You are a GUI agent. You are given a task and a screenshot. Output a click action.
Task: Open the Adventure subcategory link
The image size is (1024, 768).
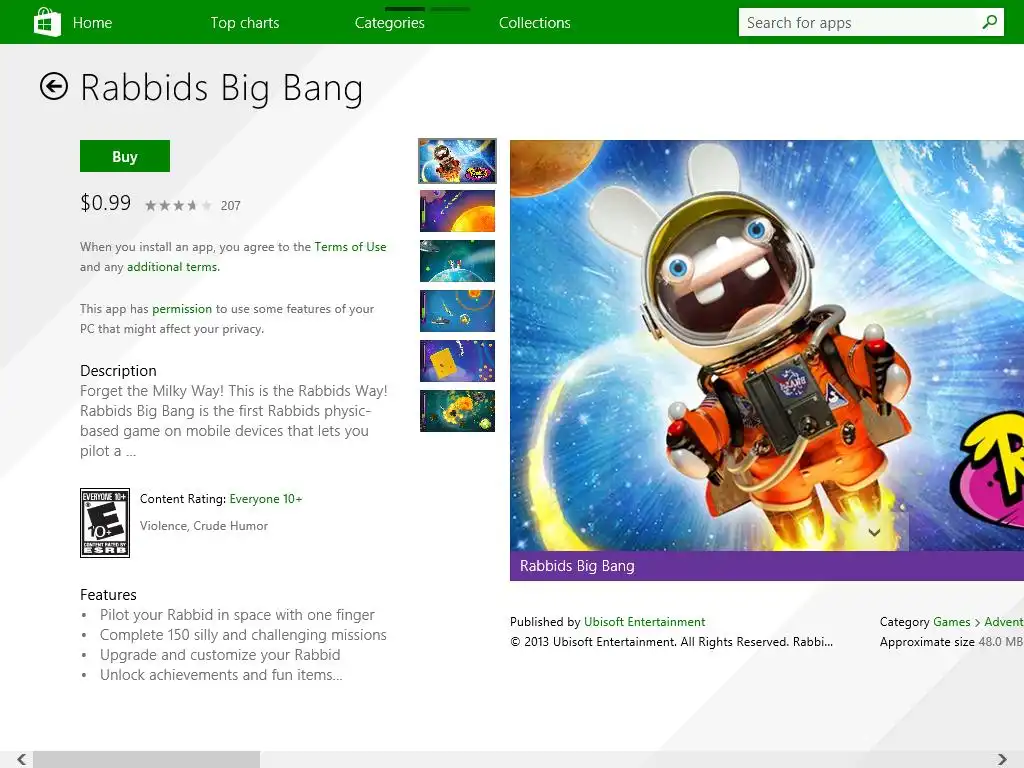pyautogui.click(x=1004, y=622)
